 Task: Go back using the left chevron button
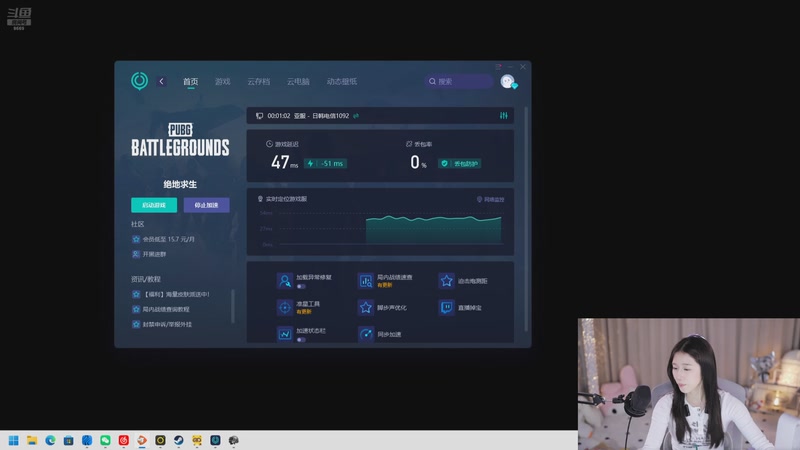coord(161,81)
